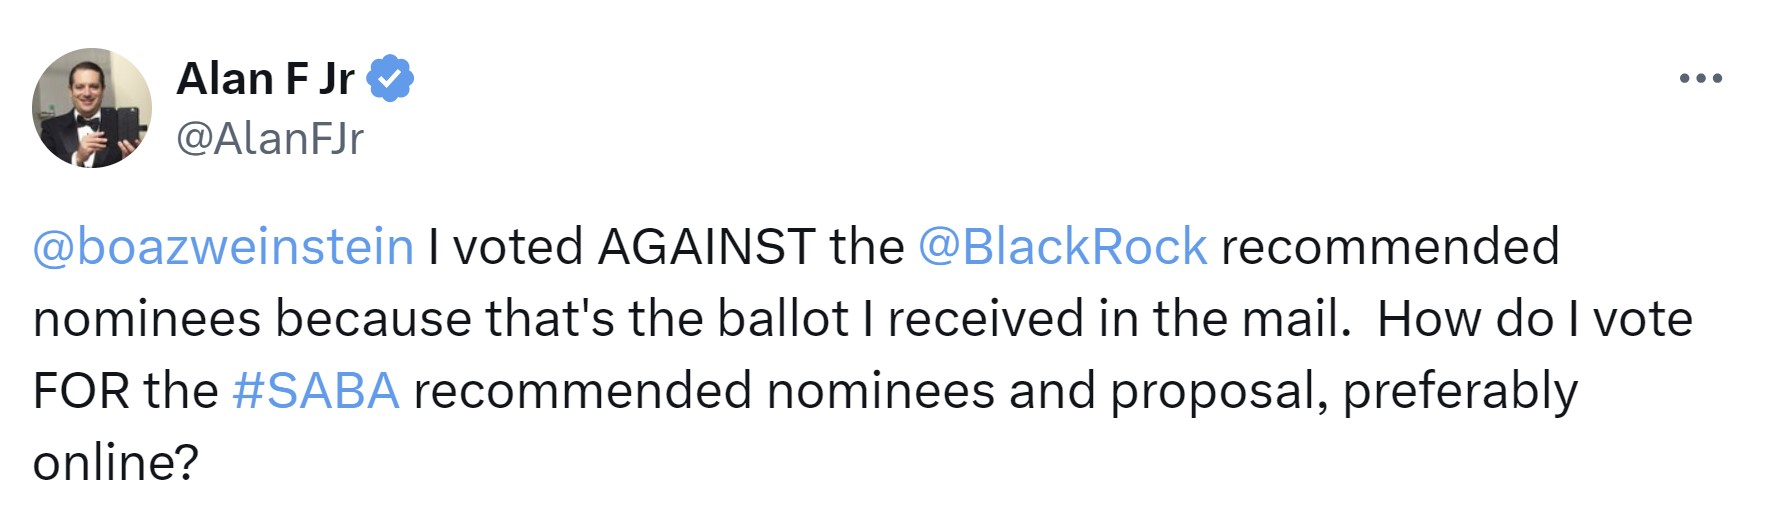Open the @boazweinstein mention link
Image resolution: width=1769 pixels, height=531 pixels.
point(223,247)
